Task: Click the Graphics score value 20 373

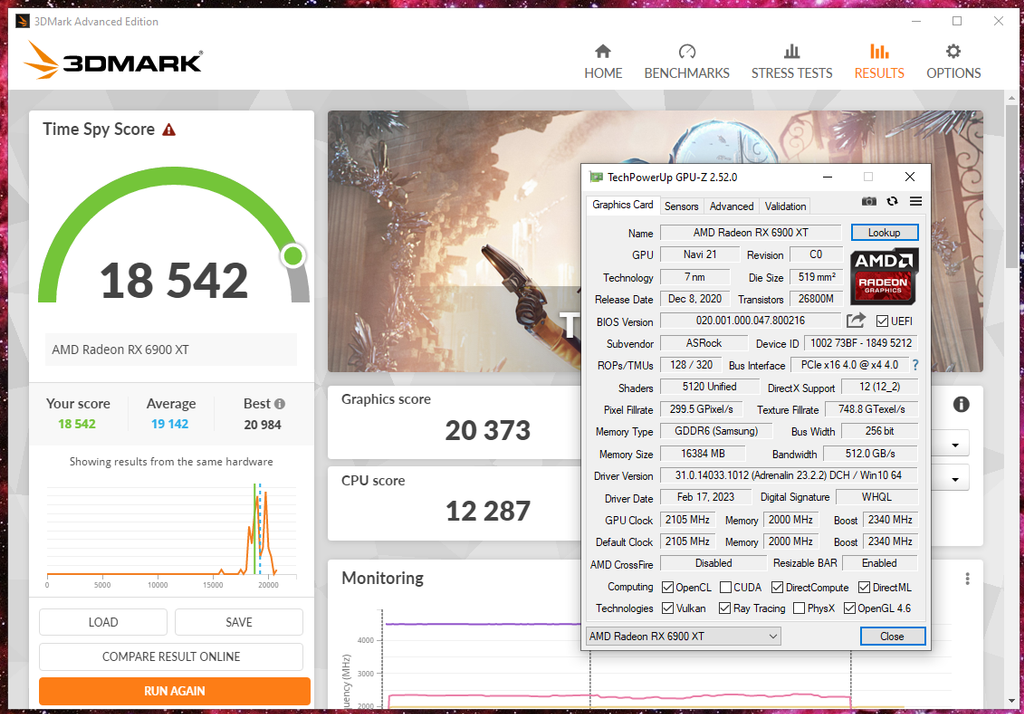Action: pyautogui.click(x=488, y=430)
